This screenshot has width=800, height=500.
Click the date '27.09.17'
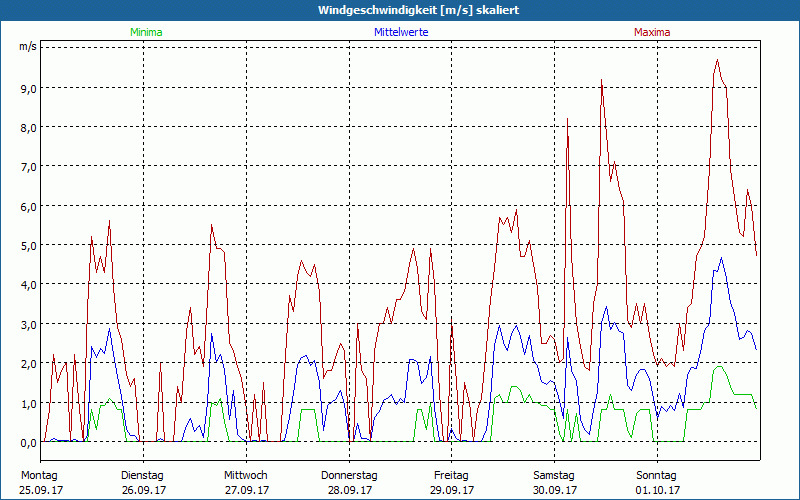pyautogui.click(x=247, y=490)
